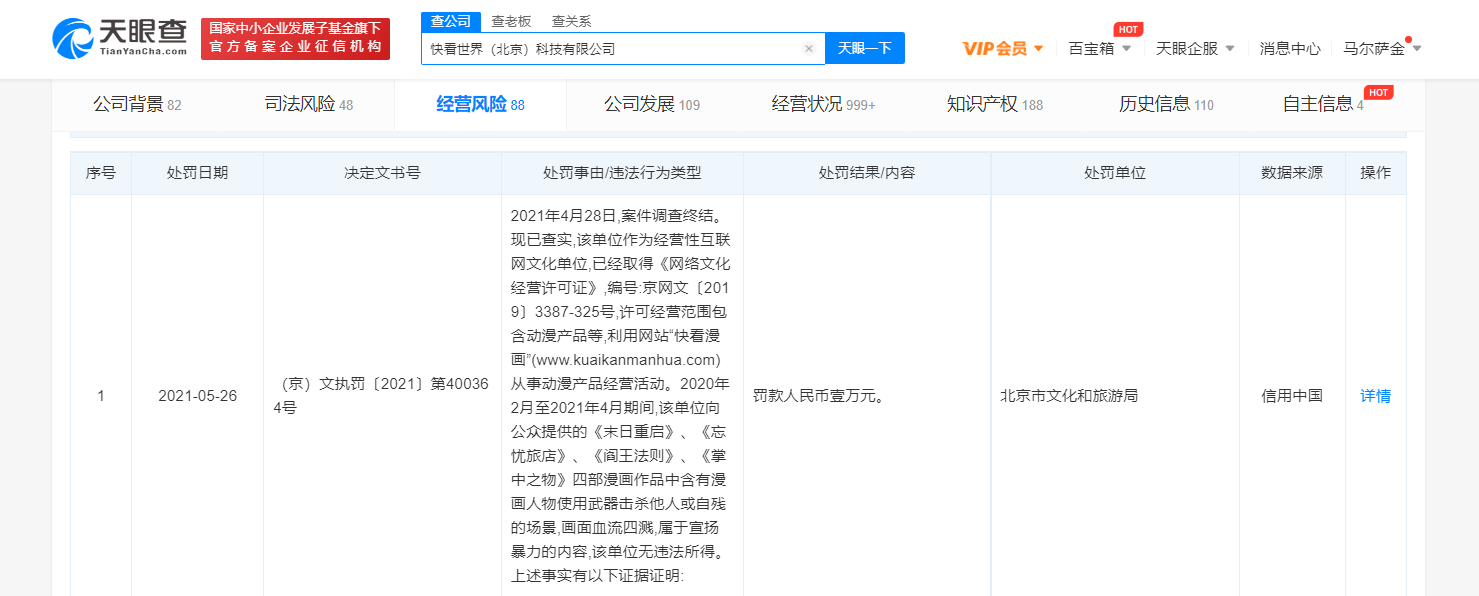Click the 数据来源 column header
The width and height of the screenshot is (1479, 596).
coord(1292,173)
